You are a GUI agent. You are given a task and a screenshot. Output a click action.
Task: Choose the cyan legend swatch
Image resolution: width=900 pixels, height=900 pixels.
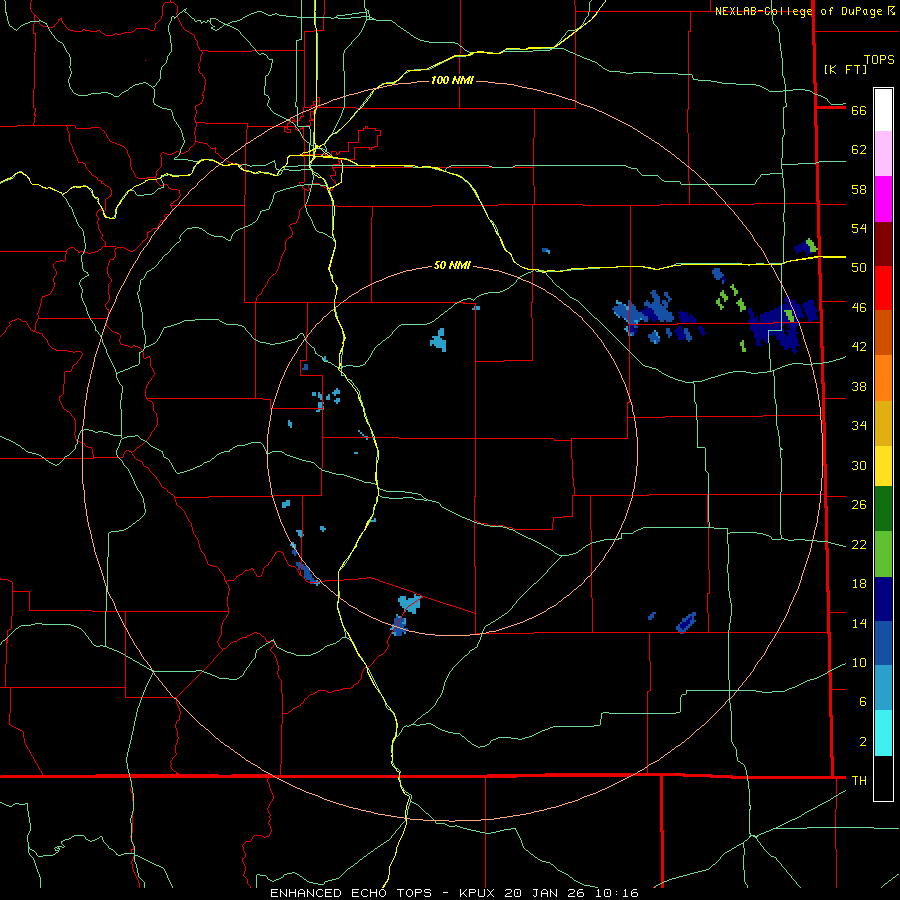click(883, 733)
